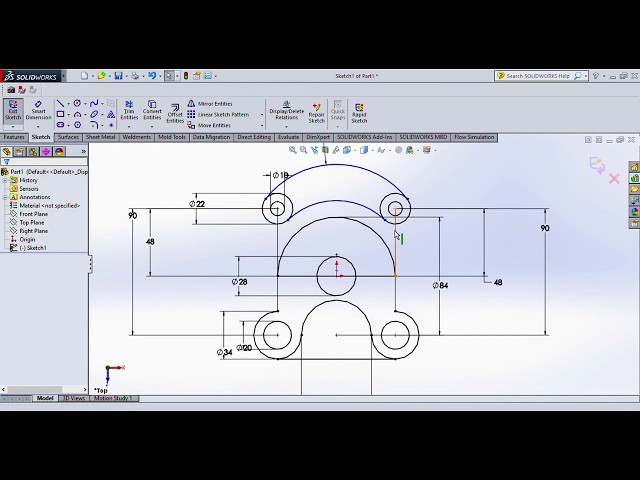The image size is (640, 480).
Task: Switch to the Features tab
Action: tap(14, 137)
